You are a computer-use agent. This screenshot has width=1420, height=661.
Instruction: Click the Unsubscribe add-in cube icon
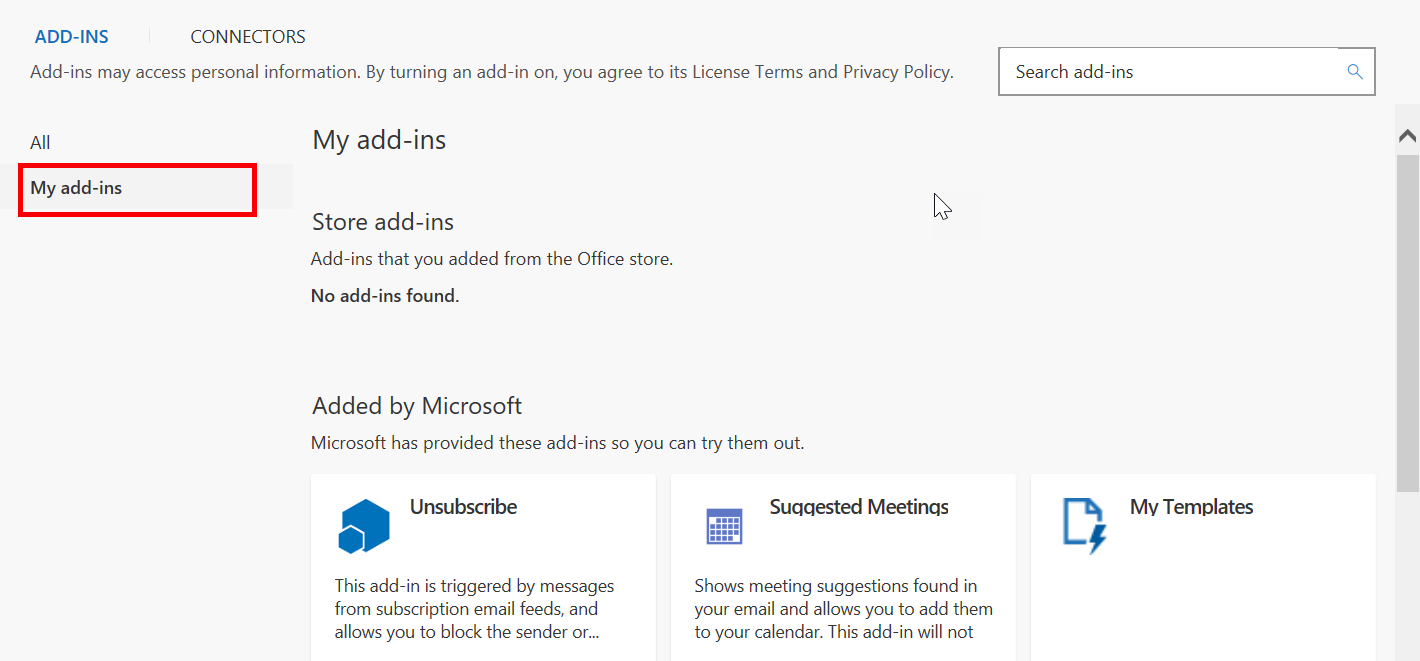click(x=364, y=526)
